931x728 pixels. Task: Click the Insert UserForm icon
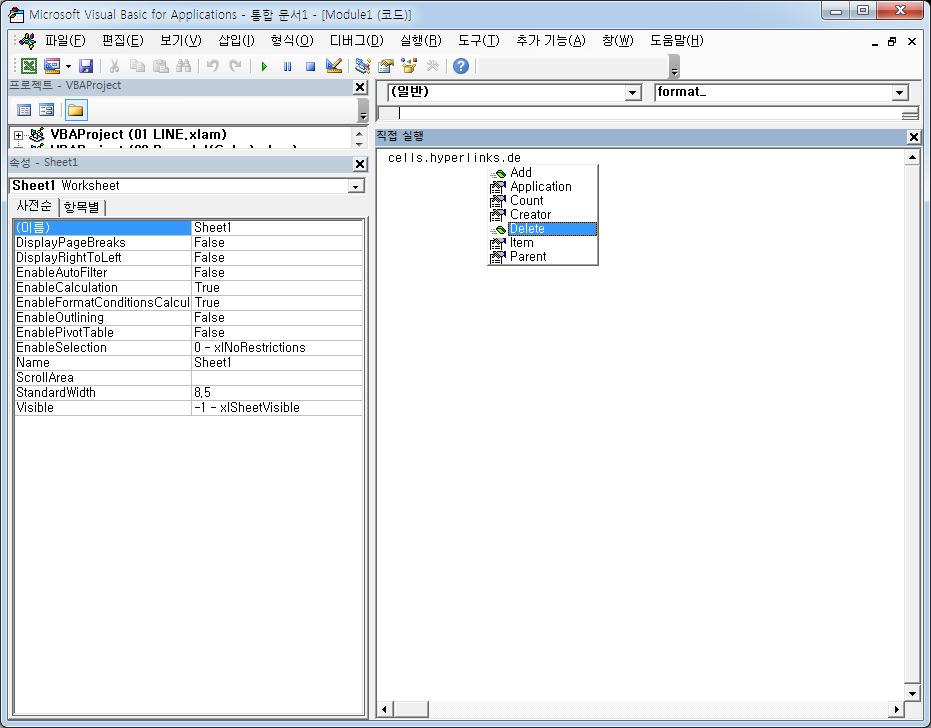(52, 66)
